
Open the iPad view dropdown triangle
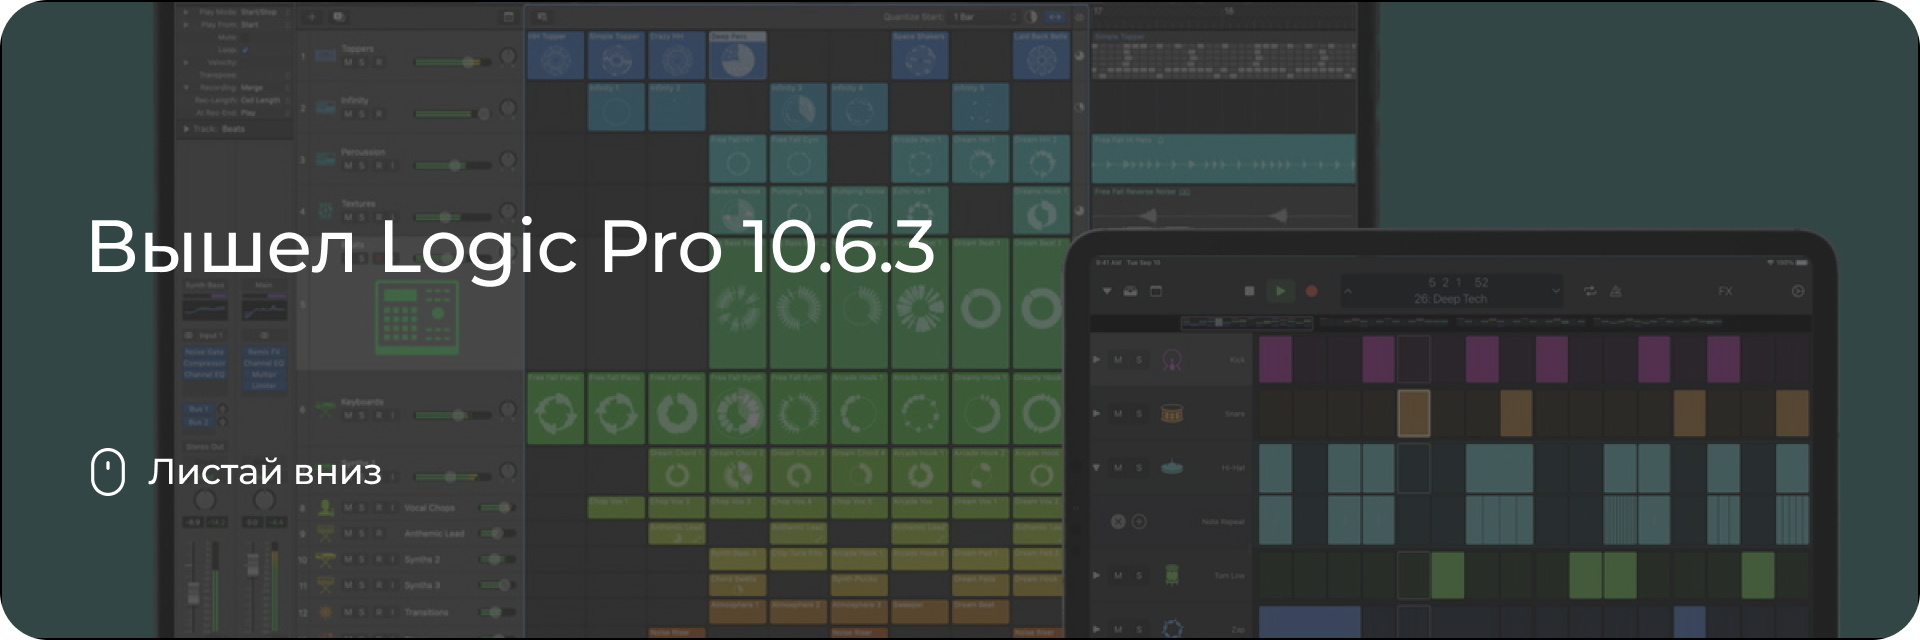pos(1107,291)
